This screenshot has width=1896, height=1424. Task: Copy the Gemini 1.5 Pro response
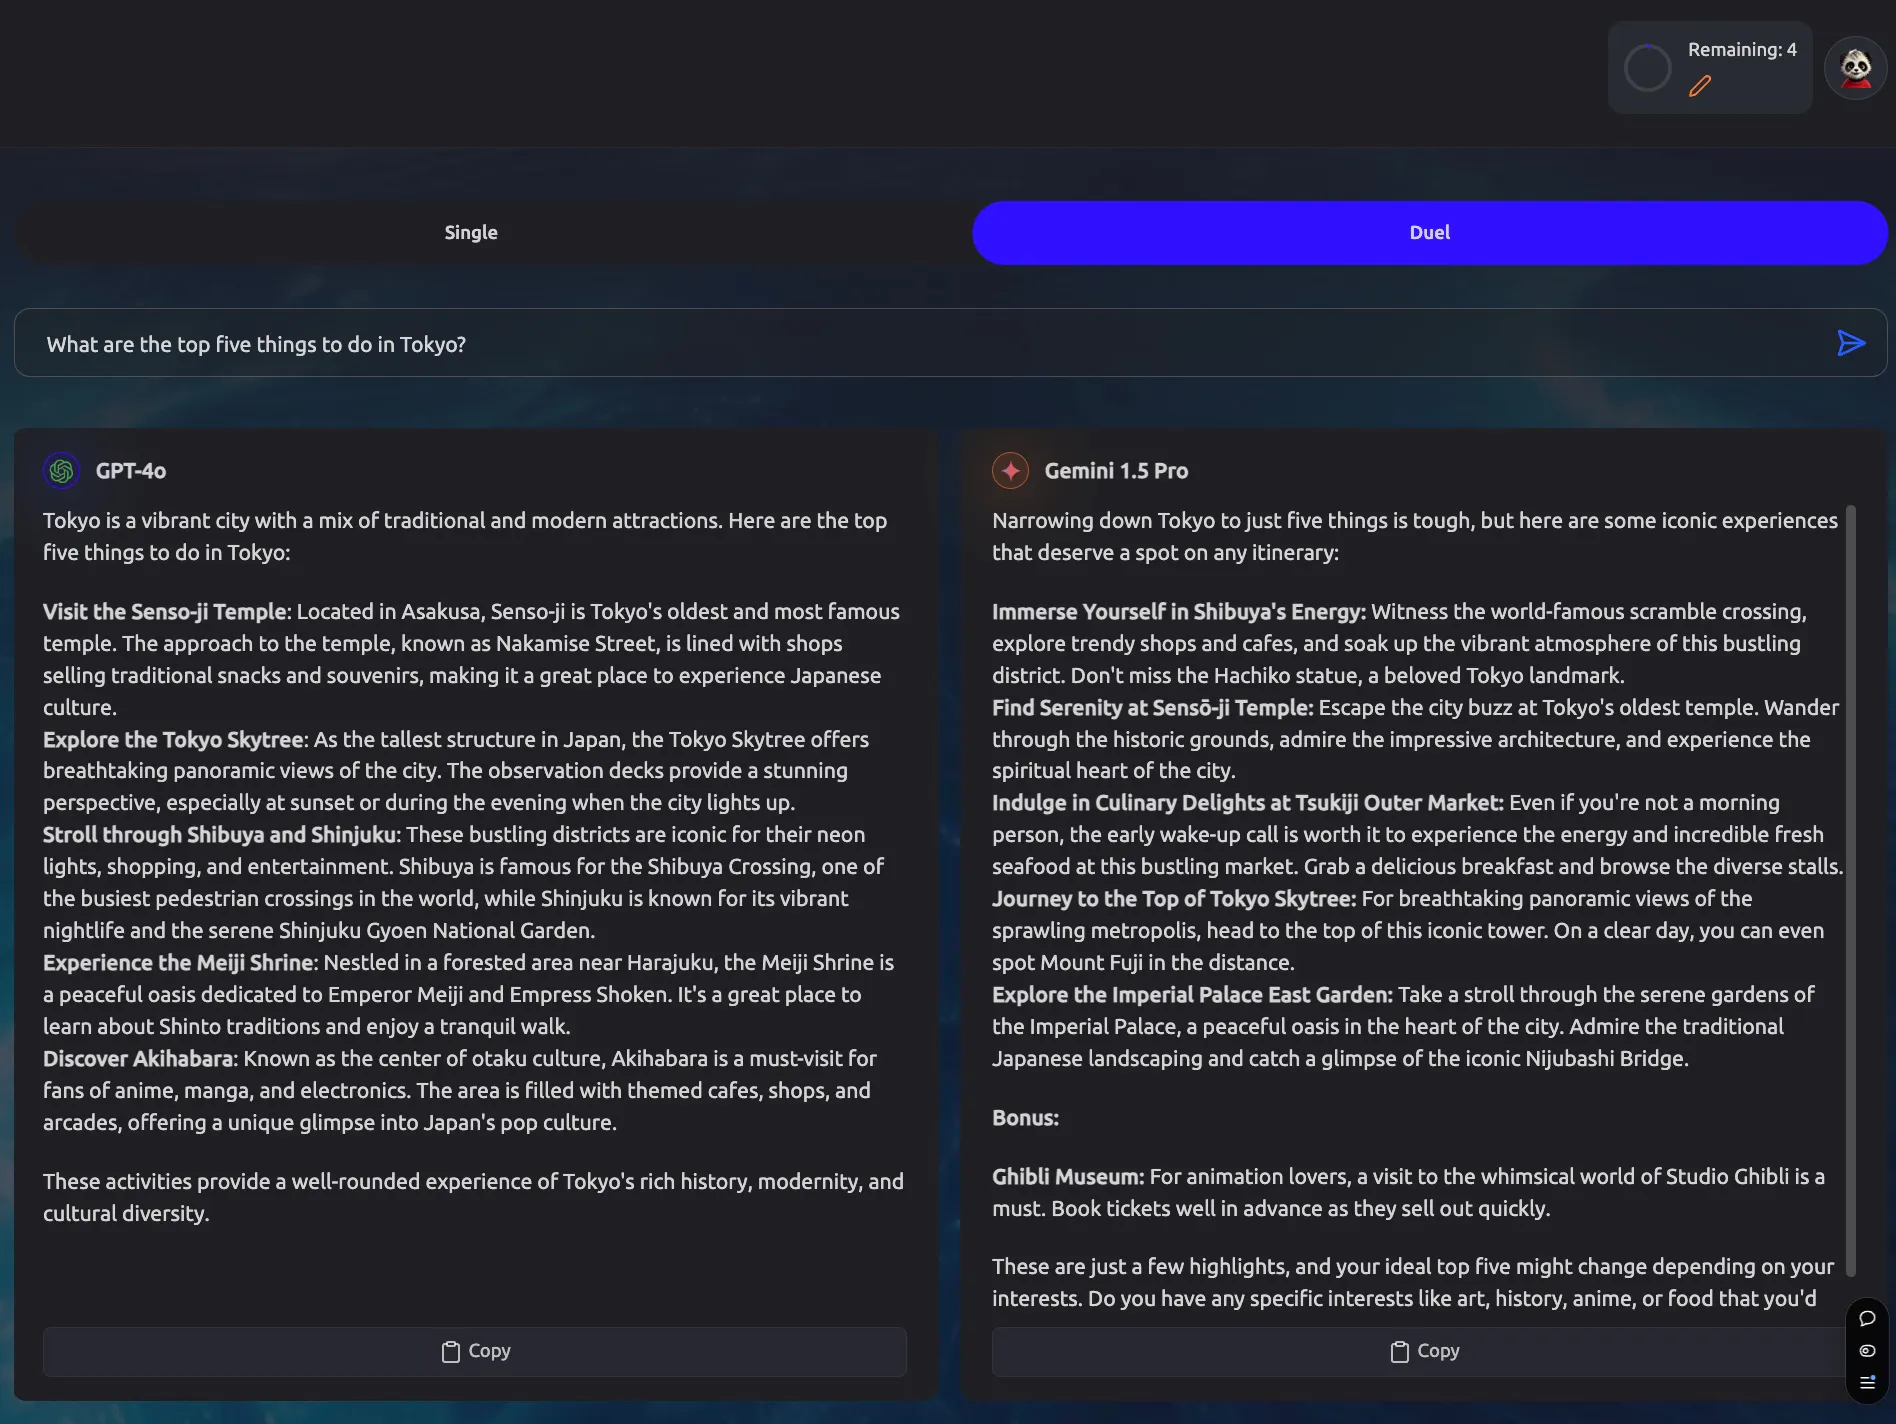(1424, 1351)
